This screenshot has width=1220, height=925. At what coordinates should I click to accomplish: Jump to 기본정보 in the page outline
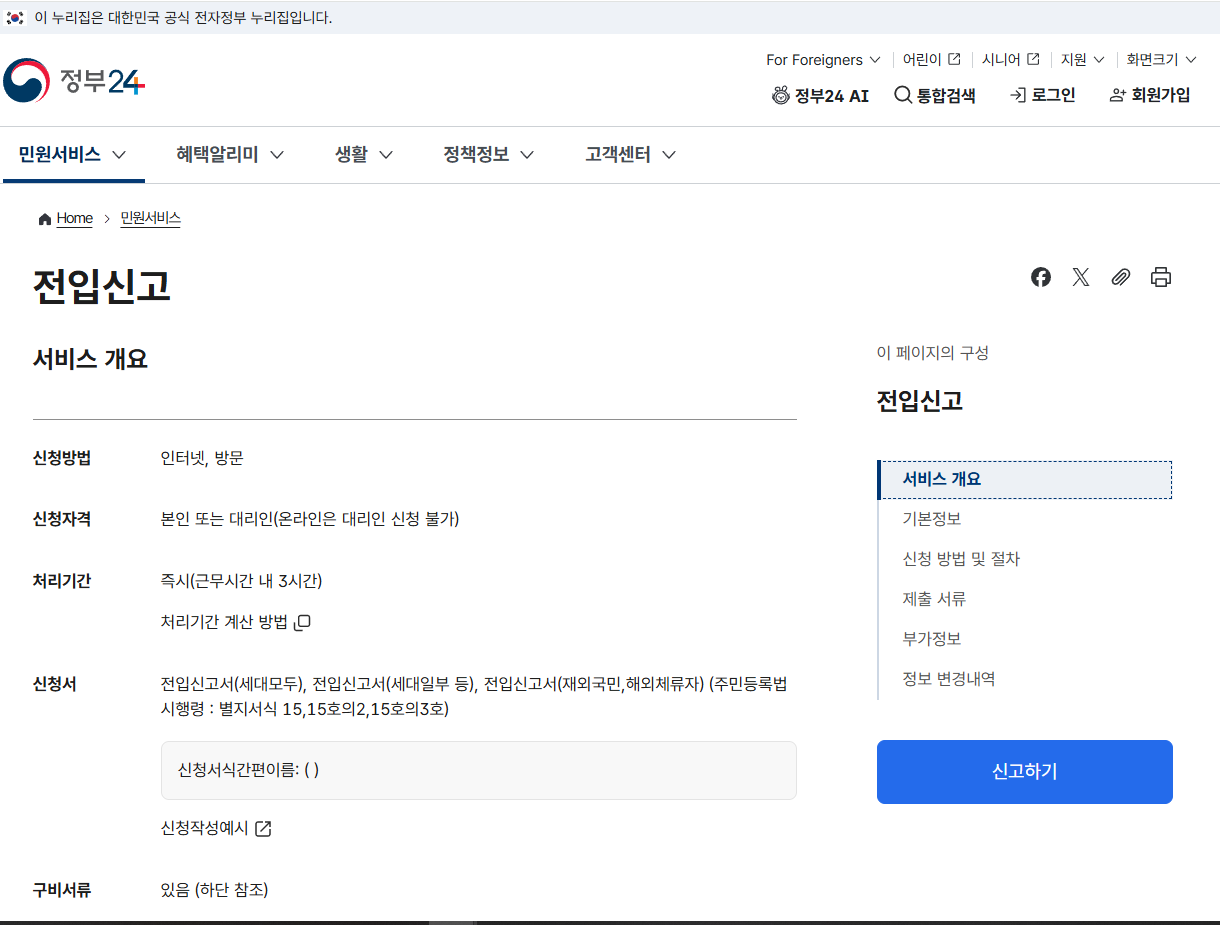pyautogui.click(x=930, y=519)
